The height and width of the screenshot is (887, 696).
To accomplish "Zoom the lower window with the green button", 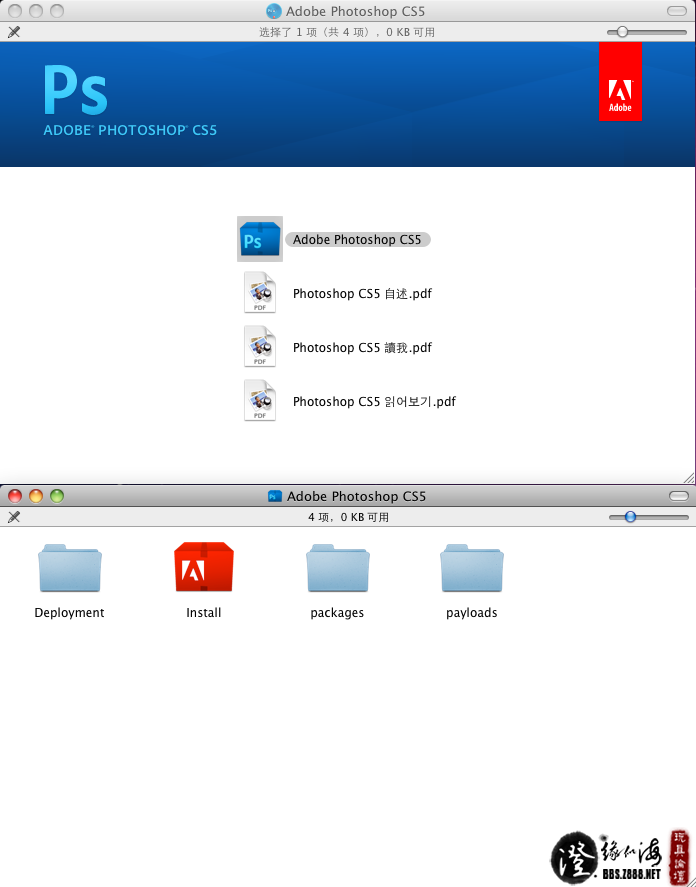I will pos(57,496).
